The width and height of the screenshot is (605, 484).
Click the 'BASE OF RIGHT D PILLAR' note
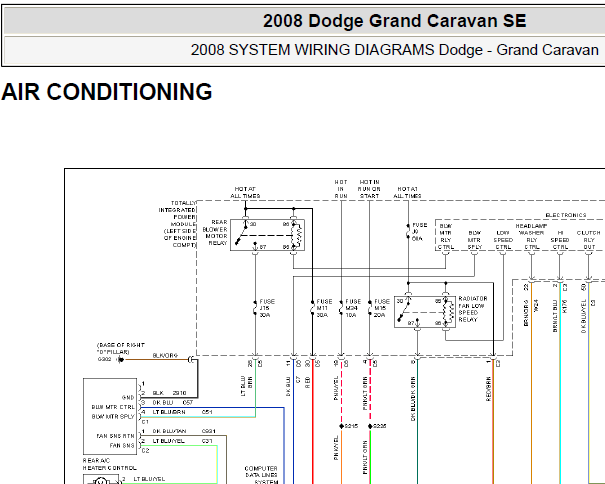[x=120, y=349]
